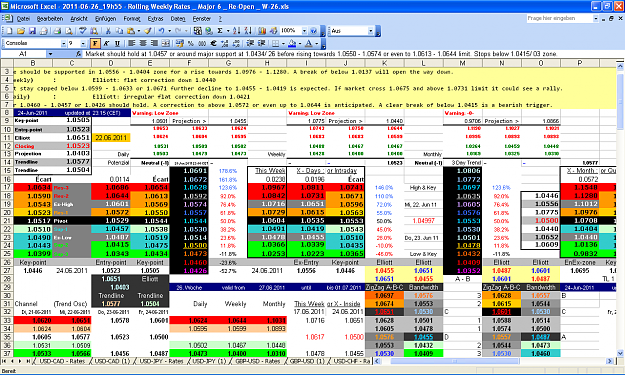Click Decrease Indent icon
Image resolution: width=625 pixels, height=375 pixels.
(250, 43)
